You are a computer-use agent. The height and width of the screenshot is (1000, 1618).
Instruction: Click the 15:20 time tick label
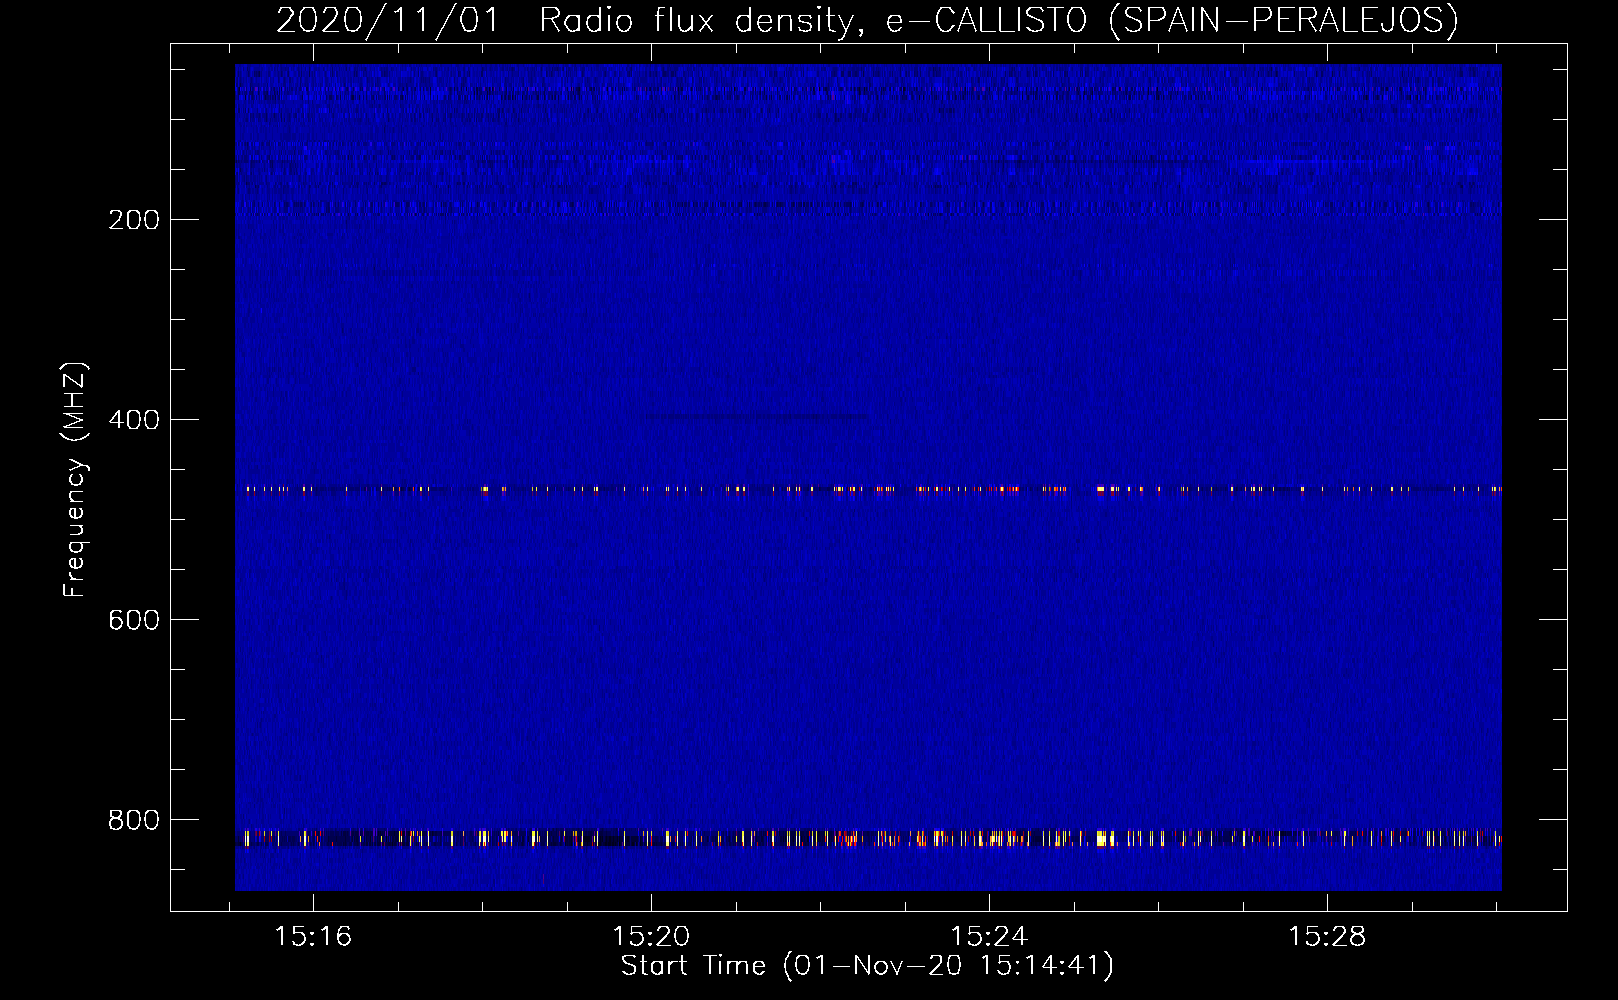pyautogui.click(x=651, y=937)
